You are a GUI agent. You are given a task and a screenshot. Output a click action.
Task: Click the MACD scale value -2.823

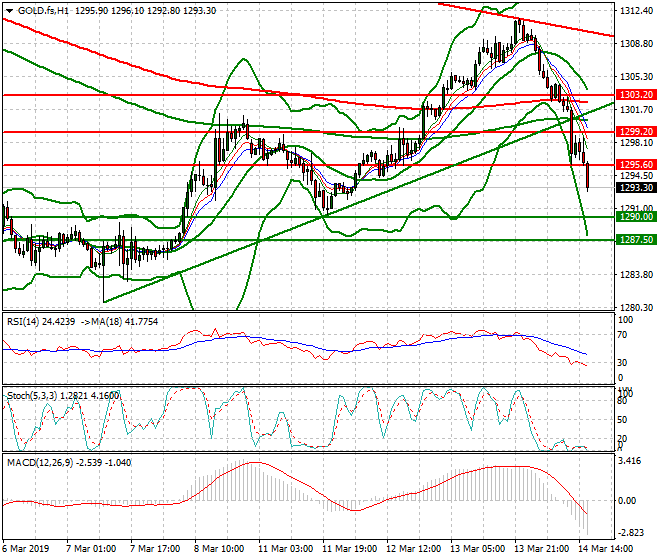pos(630,533)
